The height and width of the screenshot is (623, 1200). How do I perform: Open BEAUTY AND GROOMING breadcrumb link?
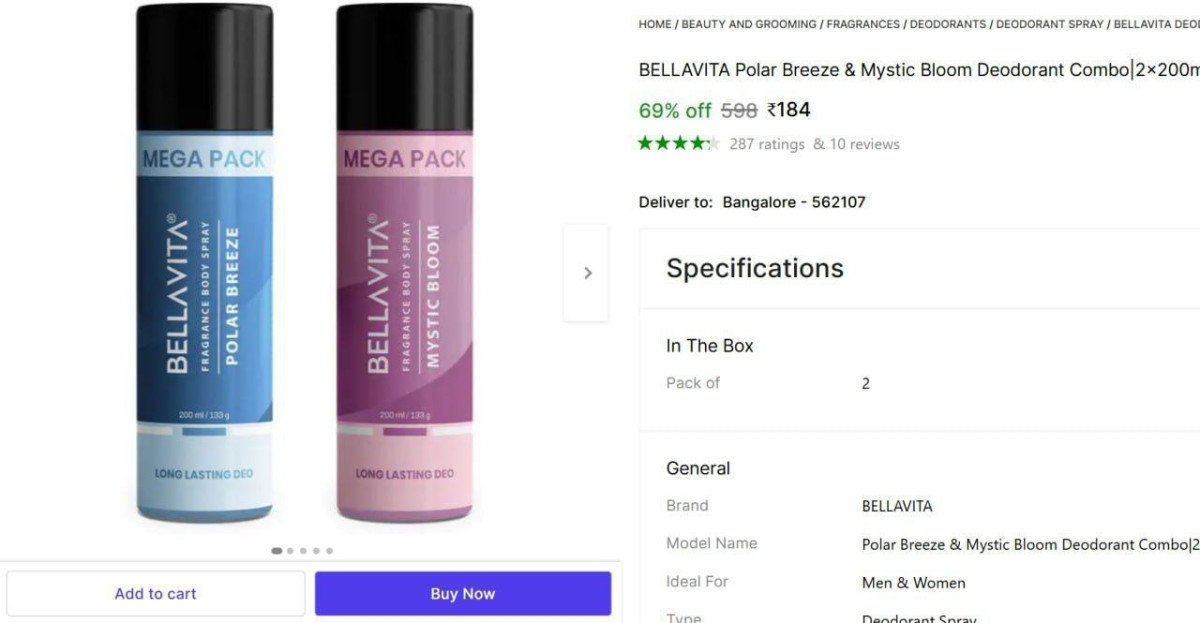coord(749,24)
